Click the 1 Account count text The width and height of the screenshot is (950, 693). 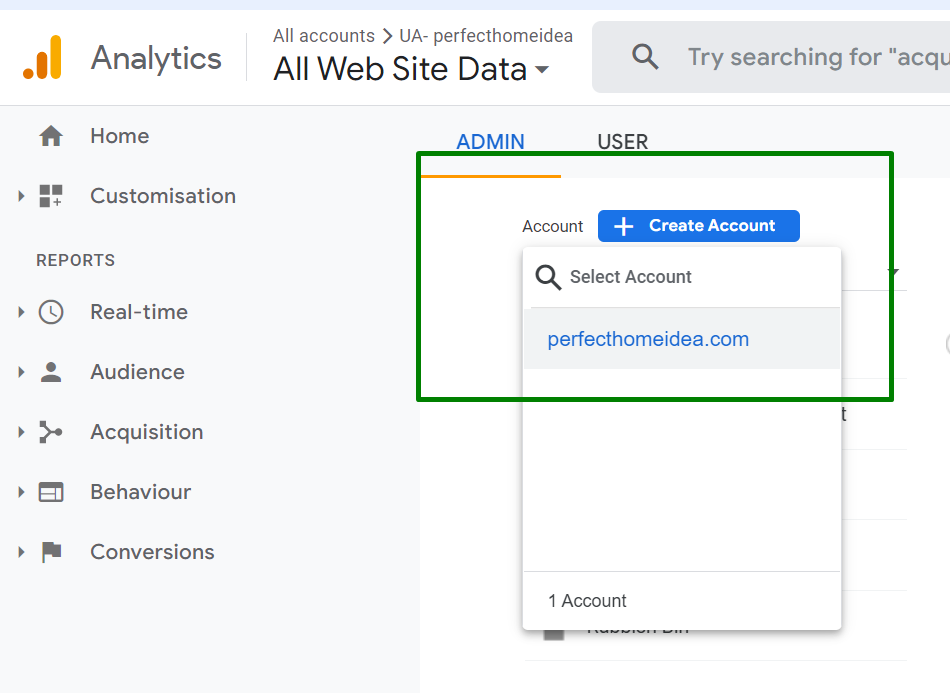[x=587, y=601]
